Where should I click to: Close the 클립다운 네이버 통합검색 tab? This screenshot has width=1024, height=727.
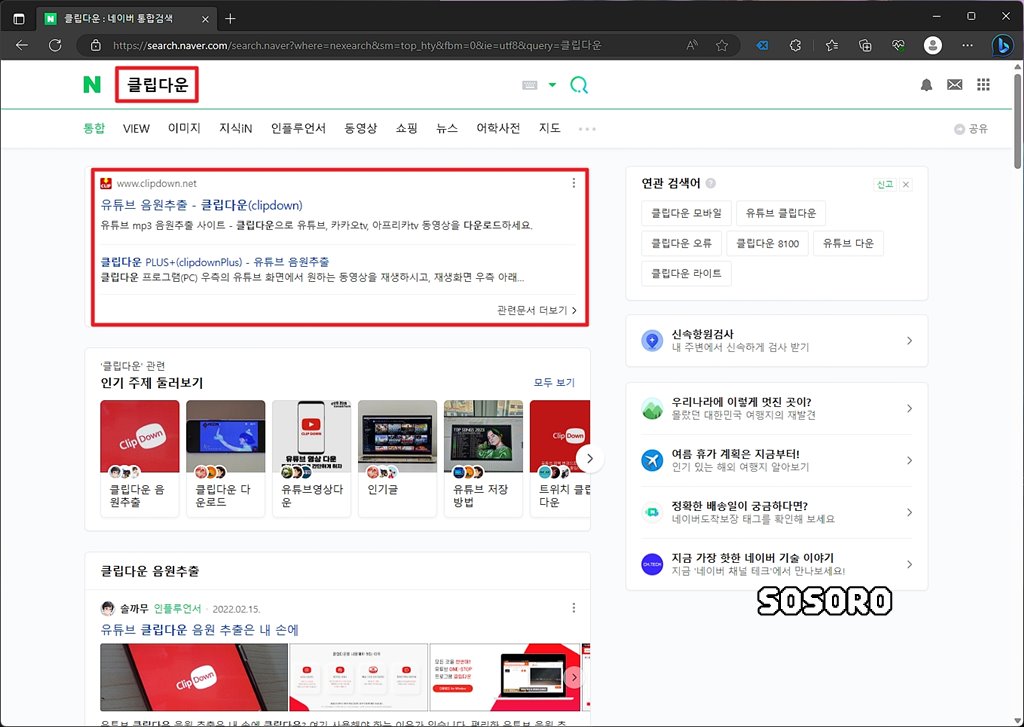tap(205, 19)
